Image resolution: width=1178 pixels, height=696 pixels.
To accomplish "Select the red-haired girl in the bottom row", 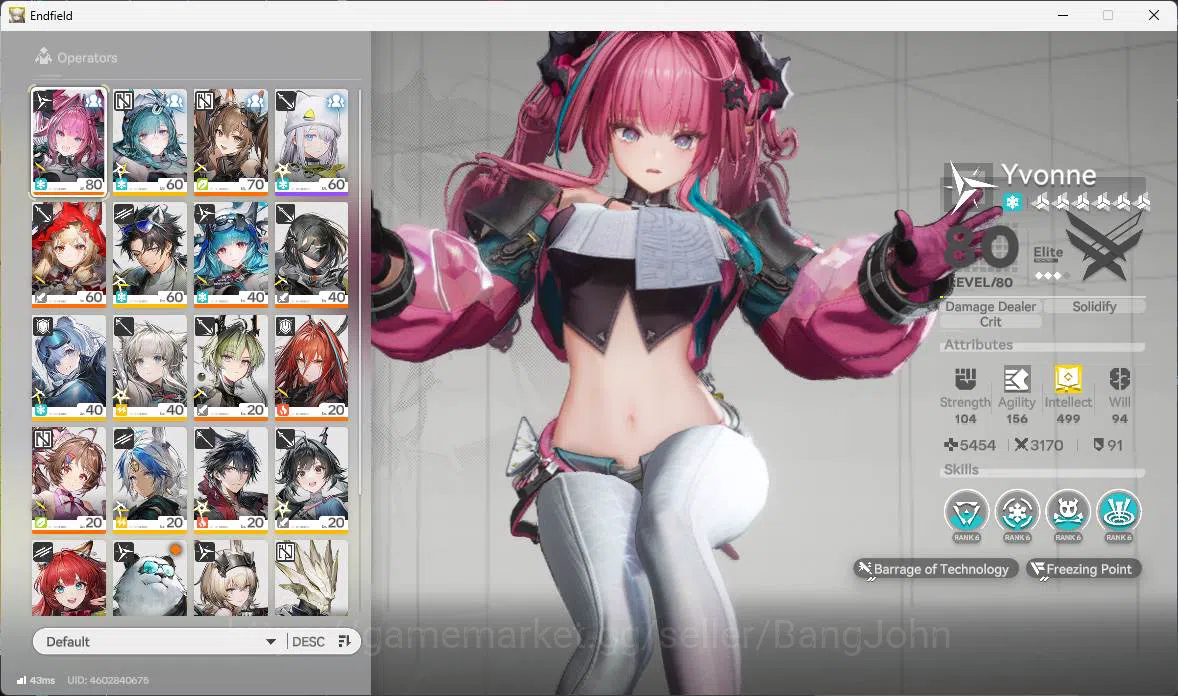I will [x=68, y=578].
